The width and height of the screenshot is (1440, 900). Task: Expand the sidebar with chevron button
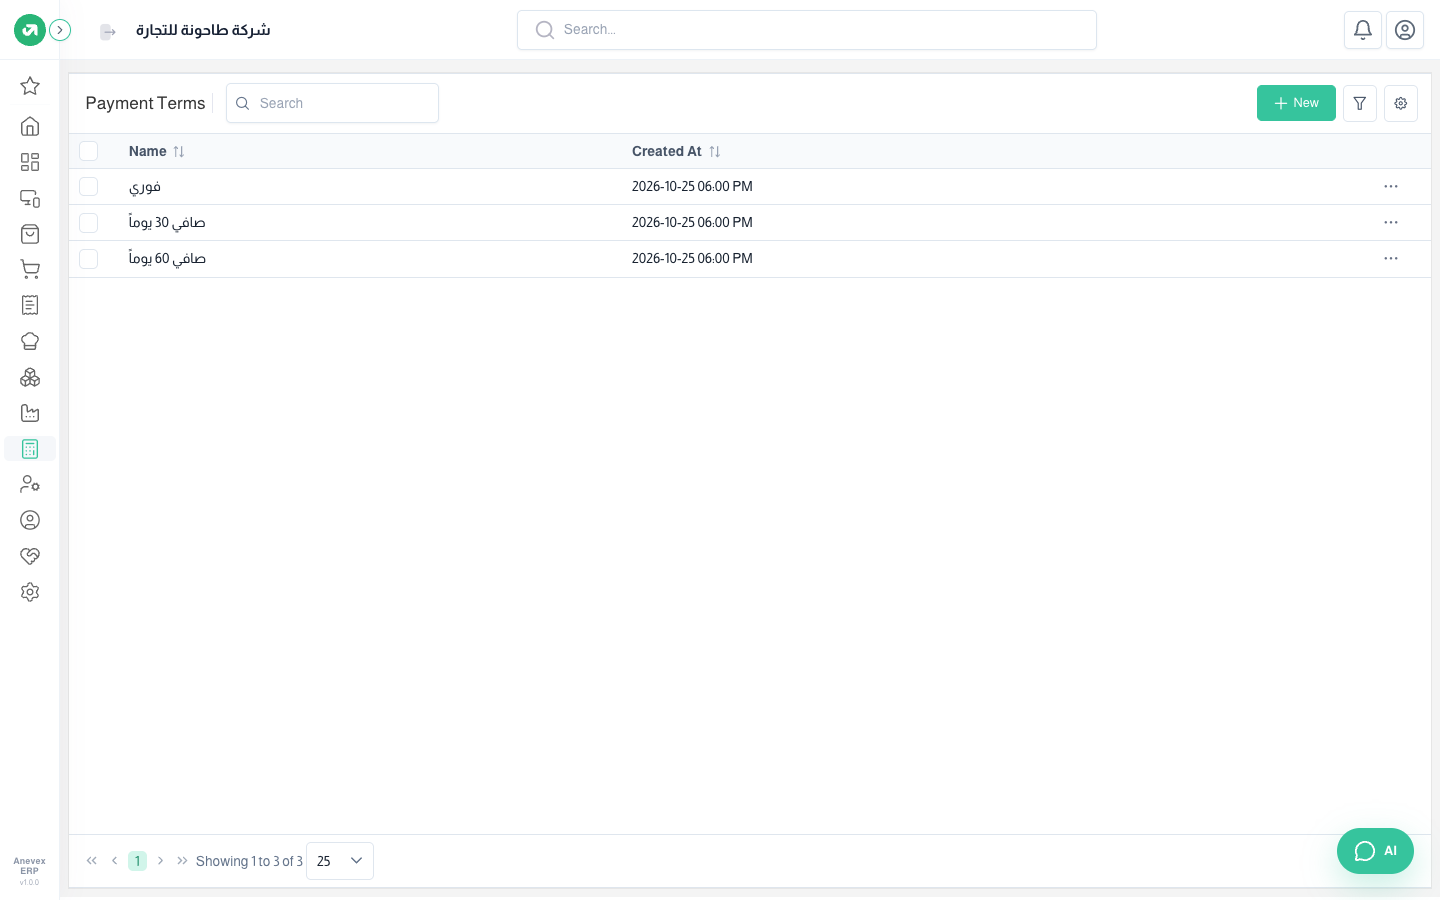(x=60, y=30)
